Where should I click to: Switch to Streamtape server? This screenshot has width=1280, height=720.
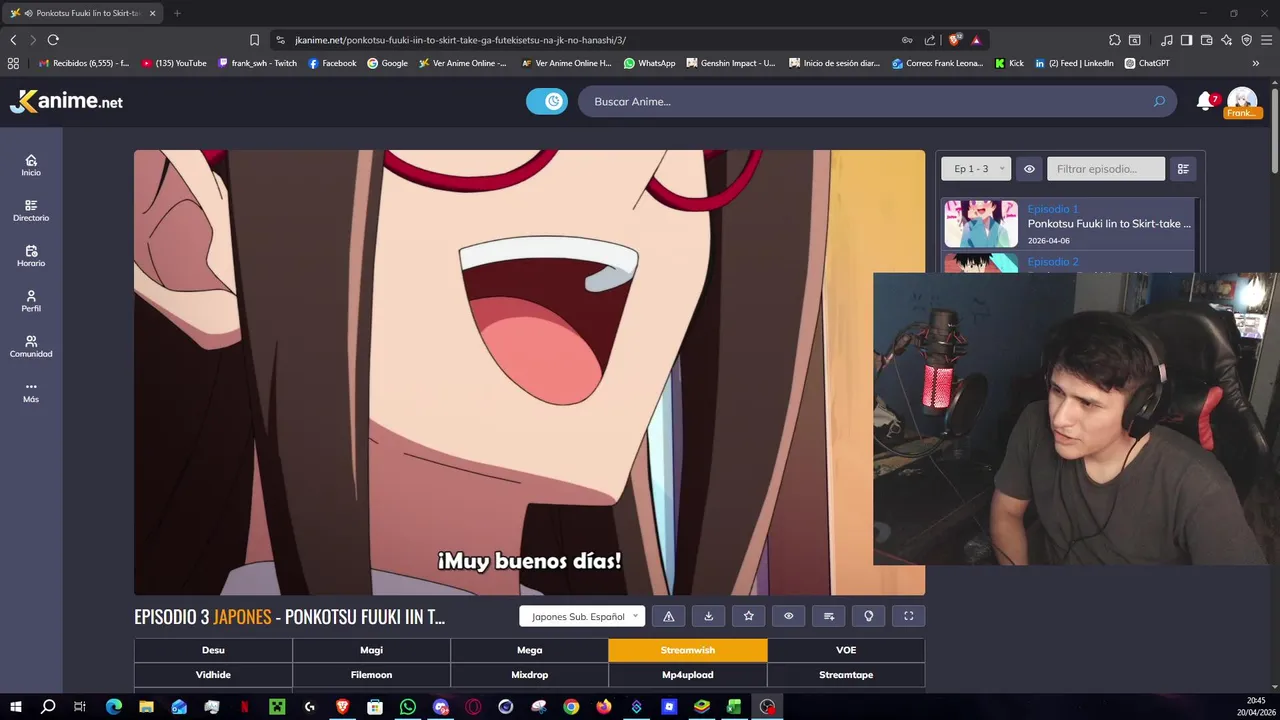pos(846,675)
